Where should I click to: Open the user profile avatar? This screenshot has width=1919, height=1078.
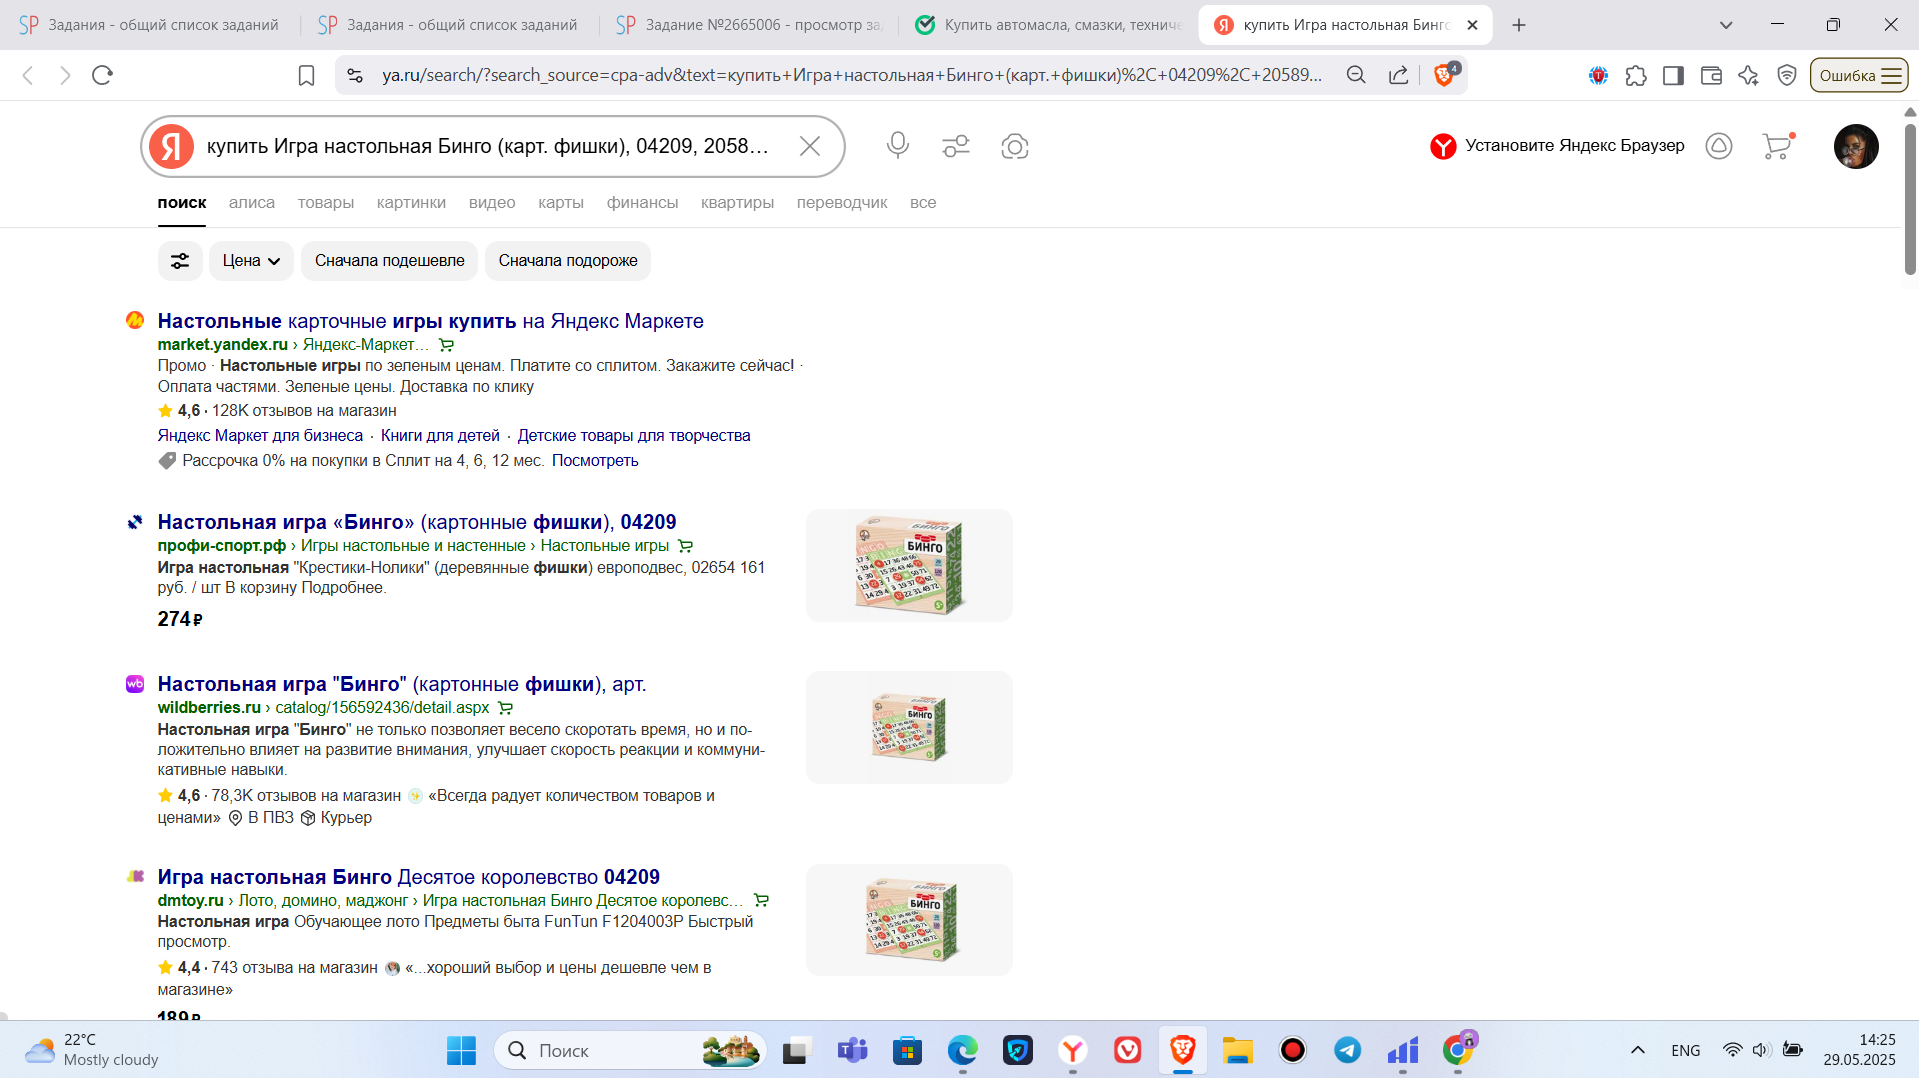(x=1856, y=146)
